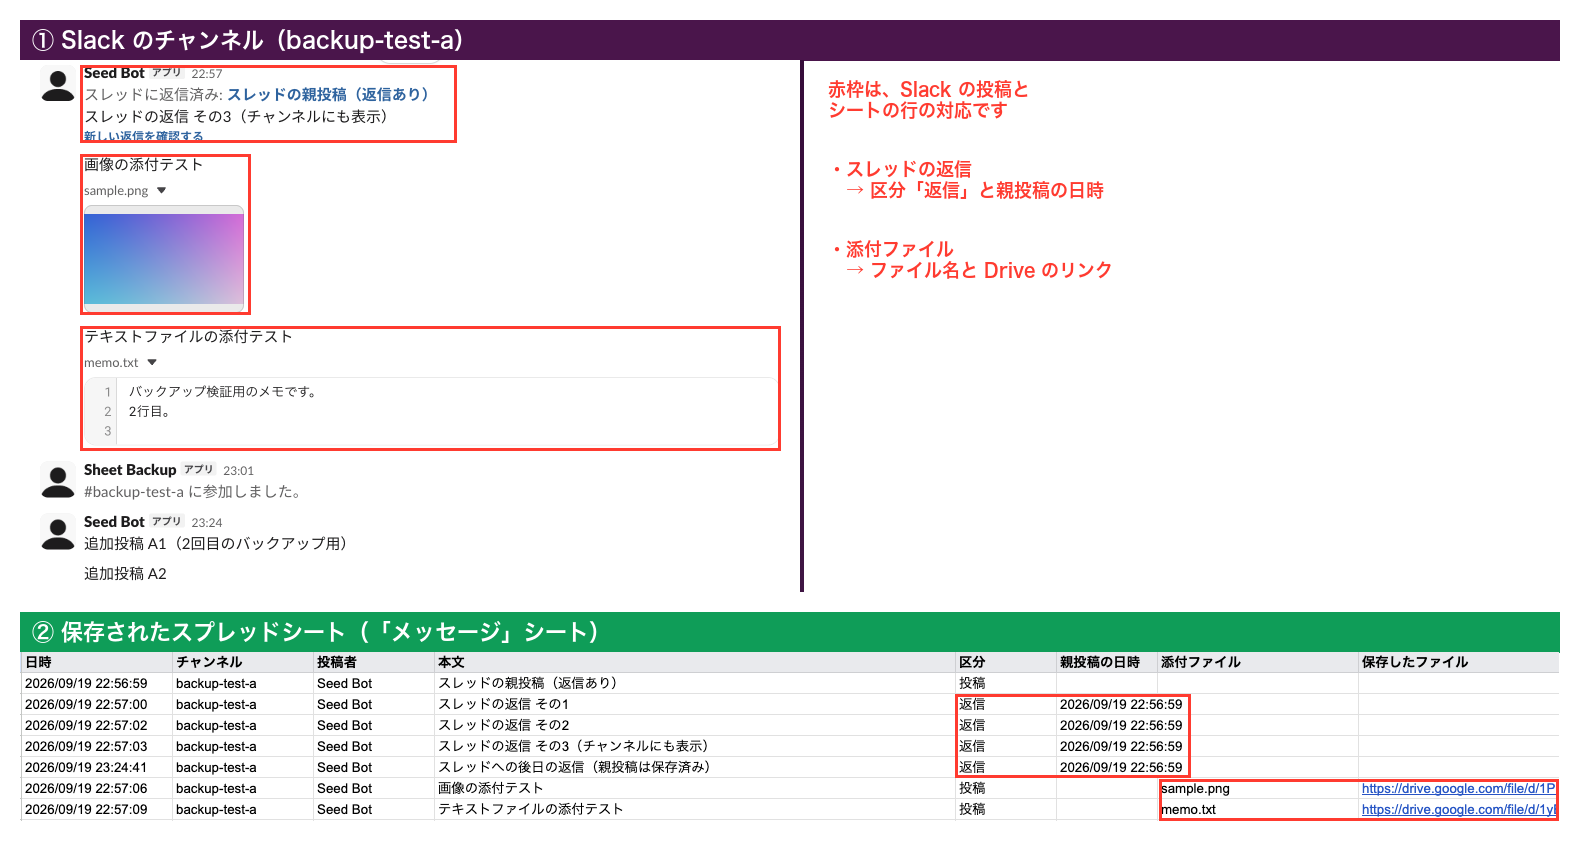Select the 保存したファイル column header
The height and width of the screenshot is (841, 1579).
[1458, 662]
